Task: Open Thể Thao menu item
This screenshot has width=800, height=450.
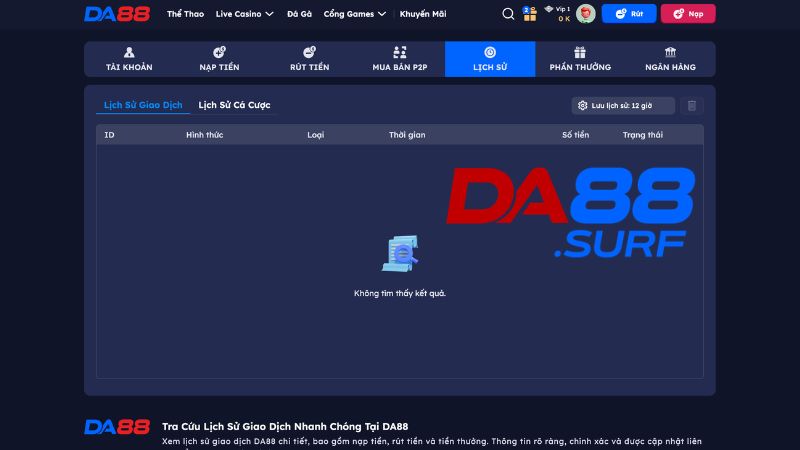Action: 185,14
